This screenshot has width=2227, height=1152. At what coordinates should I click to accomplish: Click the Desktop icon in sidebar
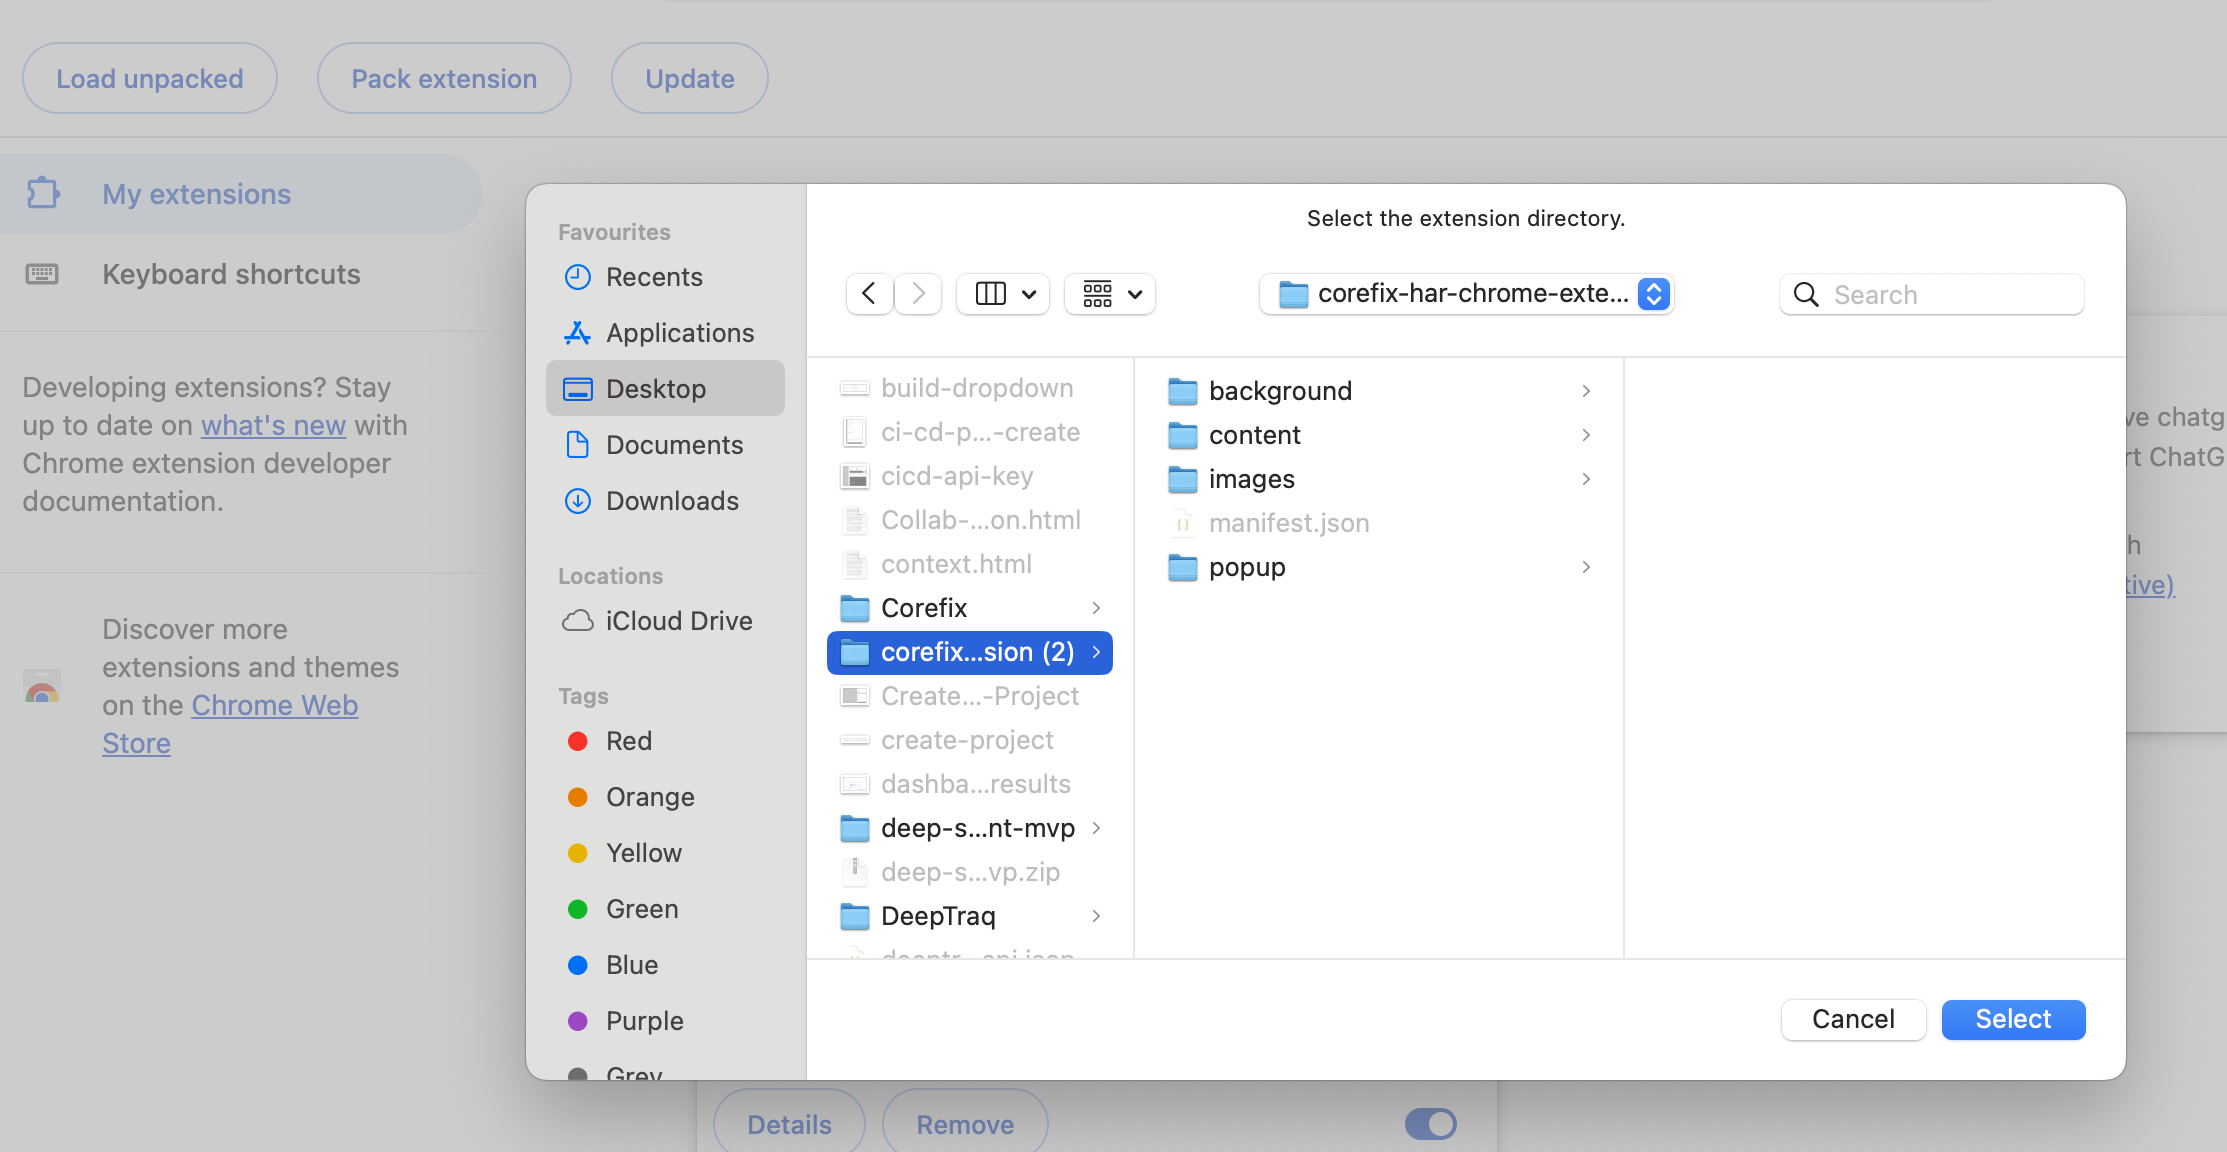point(578,389)
